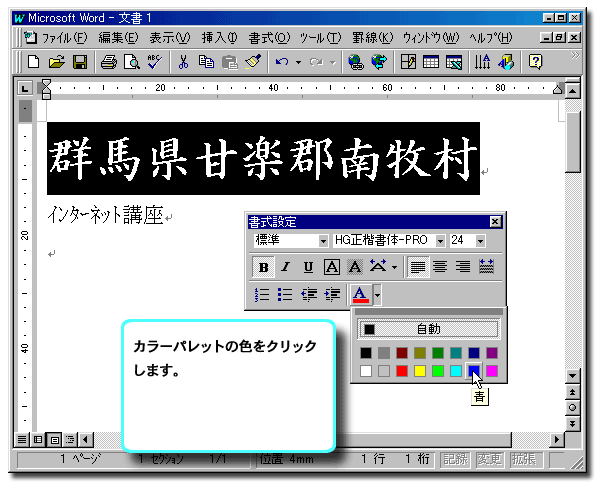Image resolution: width=600 pixels, height=488 pixels.
Task: Expand the font color dropdown arrow
Action: coord(378,295)
